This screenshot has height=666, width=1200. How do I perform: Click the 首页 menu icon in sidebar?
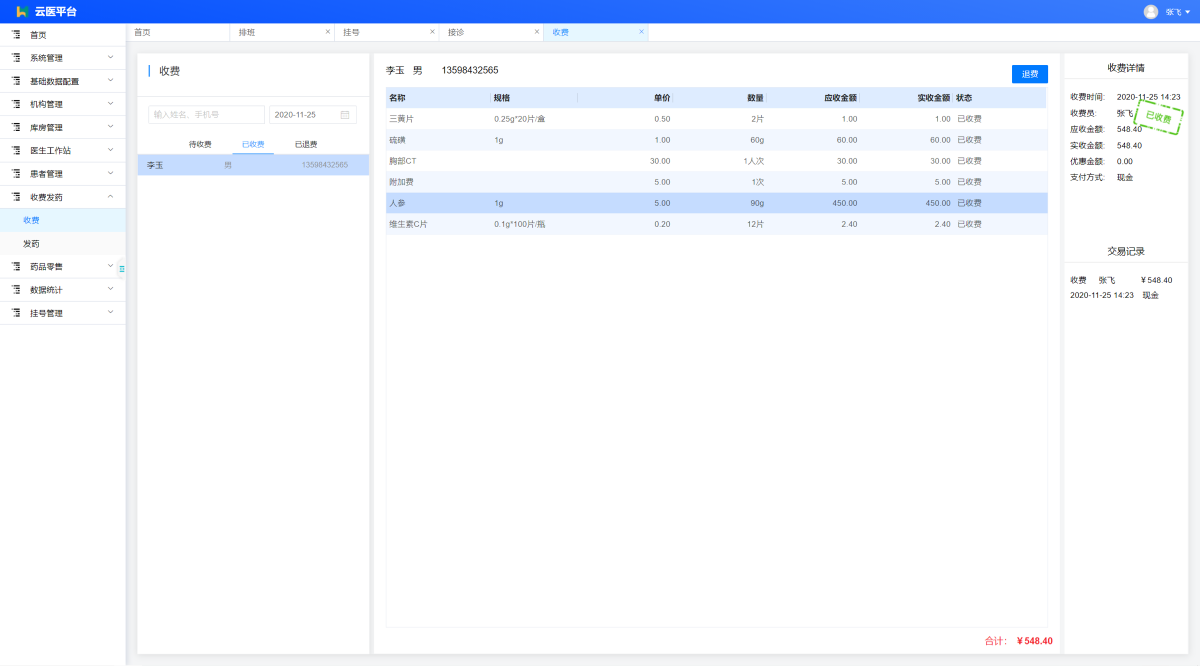coord(16,35)
